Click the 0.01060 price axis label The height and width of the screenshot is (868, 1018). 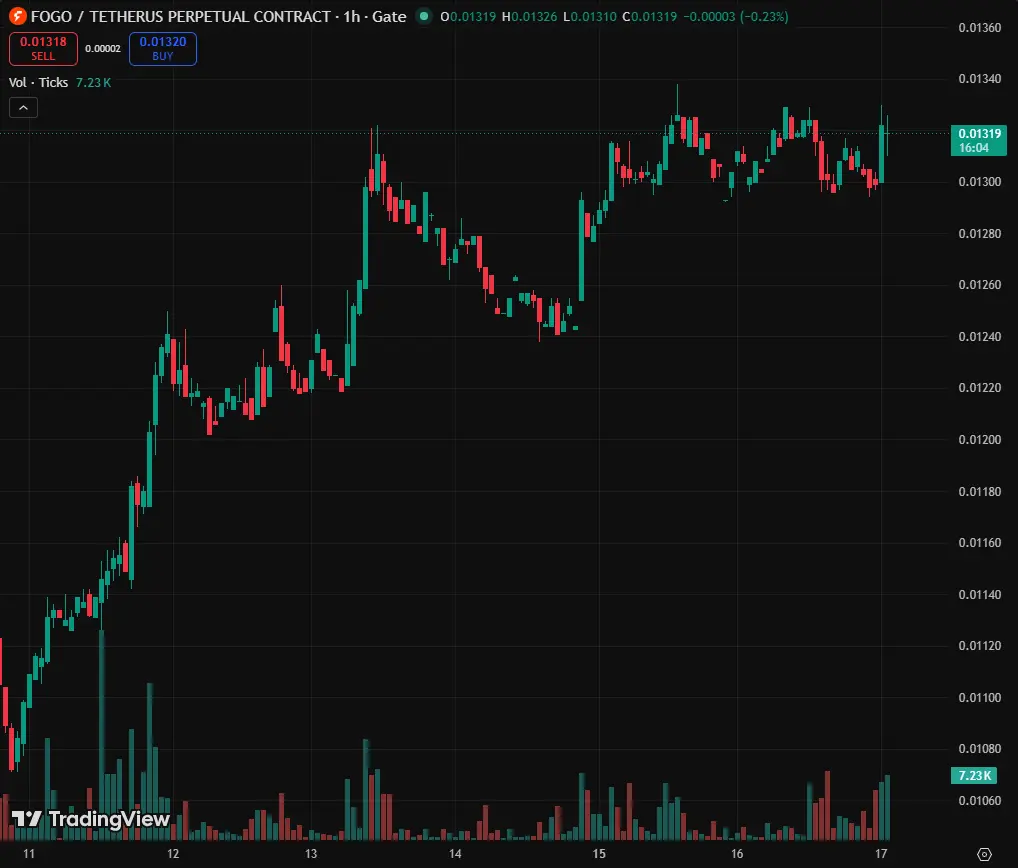tap(980, 800)
